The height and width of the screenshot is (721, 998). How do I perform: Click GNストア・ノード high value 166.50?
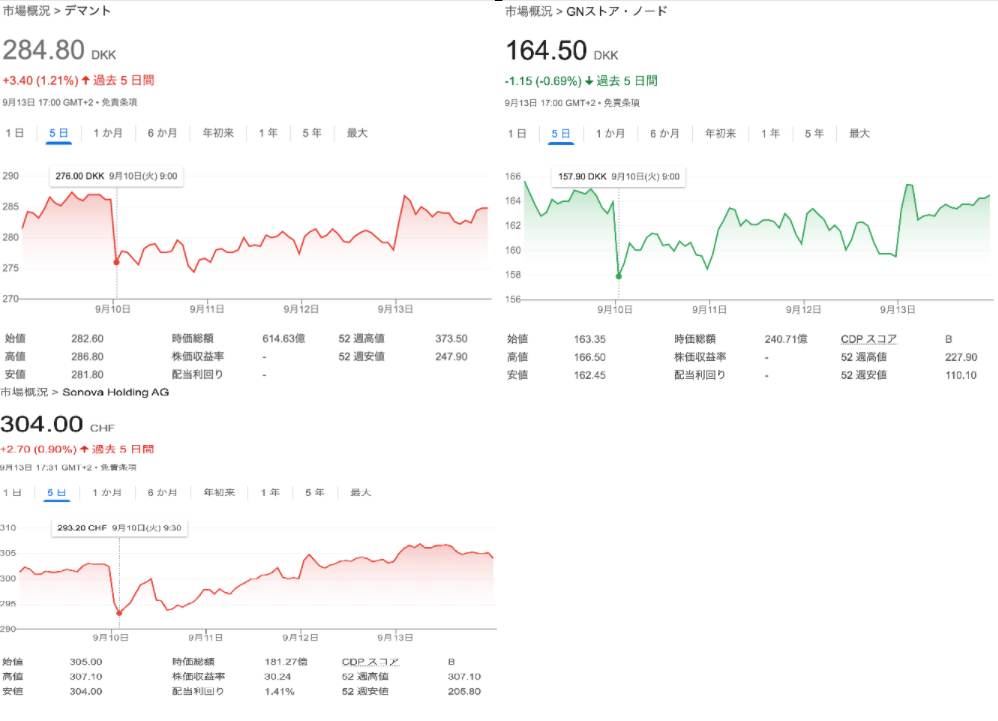tap(589, 357)
